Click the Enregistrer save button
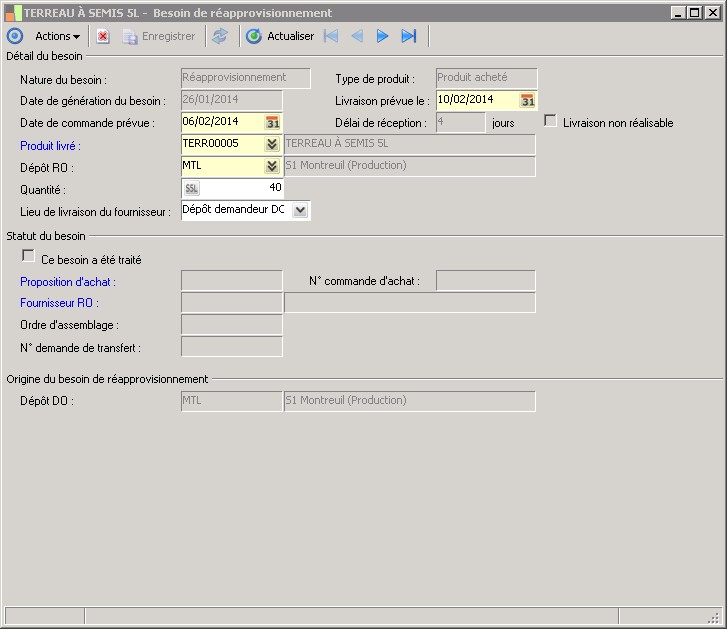Viewport: 727px width, 629px height. pyautogui.click(x=159, y=36)
